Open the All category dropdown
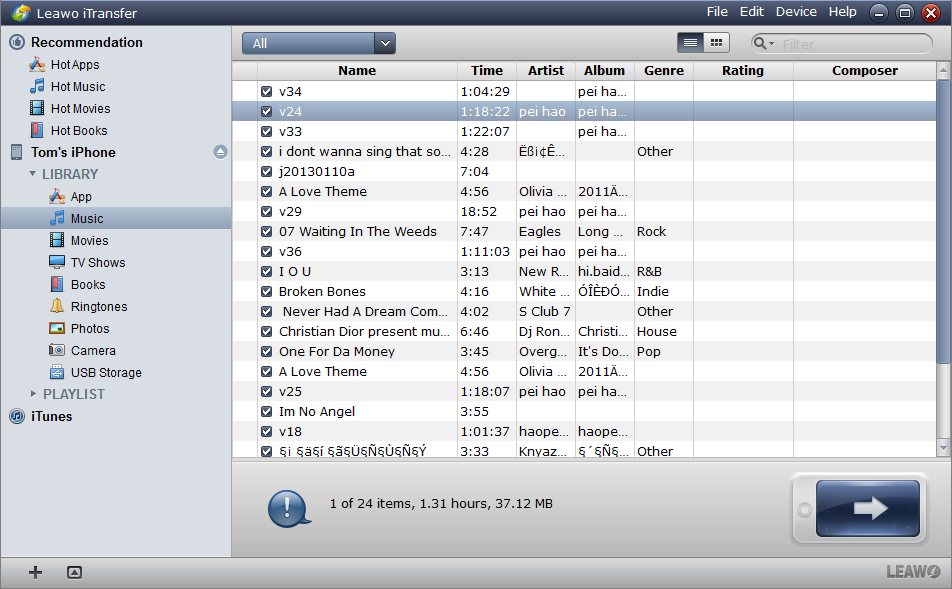Viewport: 952px width, 589px height. click(319, 43)
